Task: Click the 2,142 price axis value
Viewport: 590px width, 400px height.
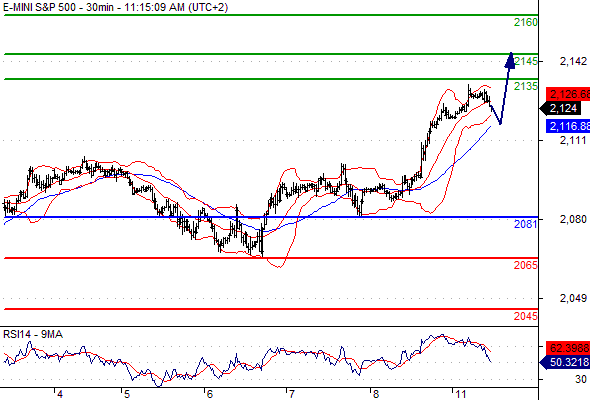Action: point(573,61)
